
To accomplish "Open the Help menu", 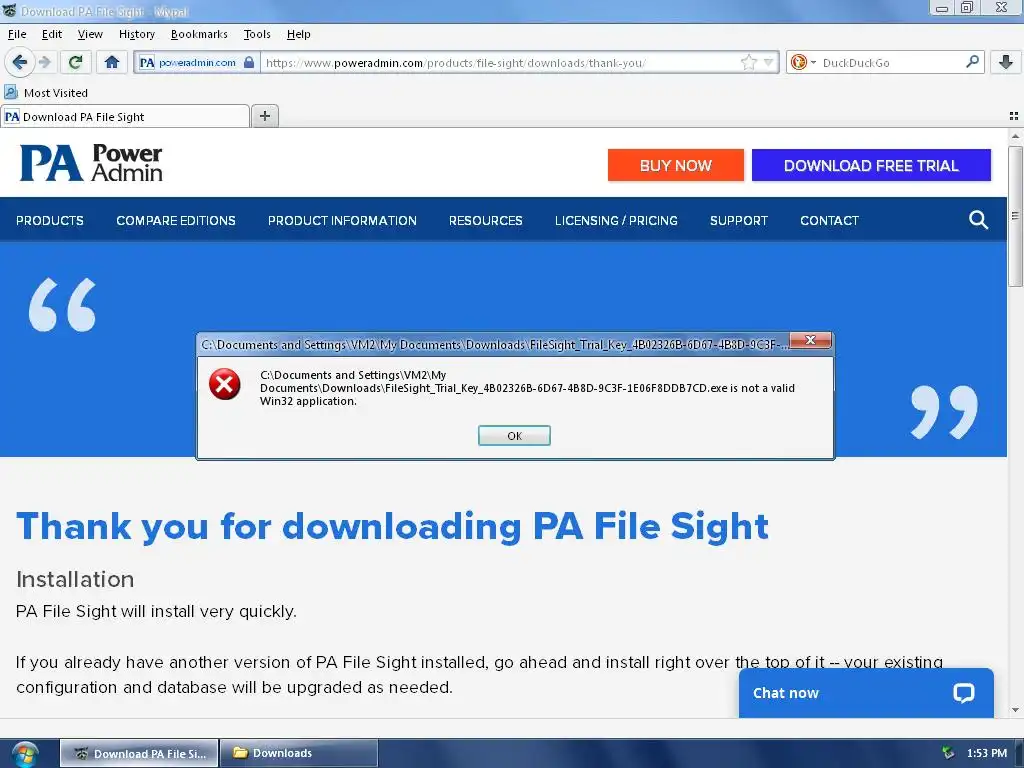I will (x=298, y=34).
